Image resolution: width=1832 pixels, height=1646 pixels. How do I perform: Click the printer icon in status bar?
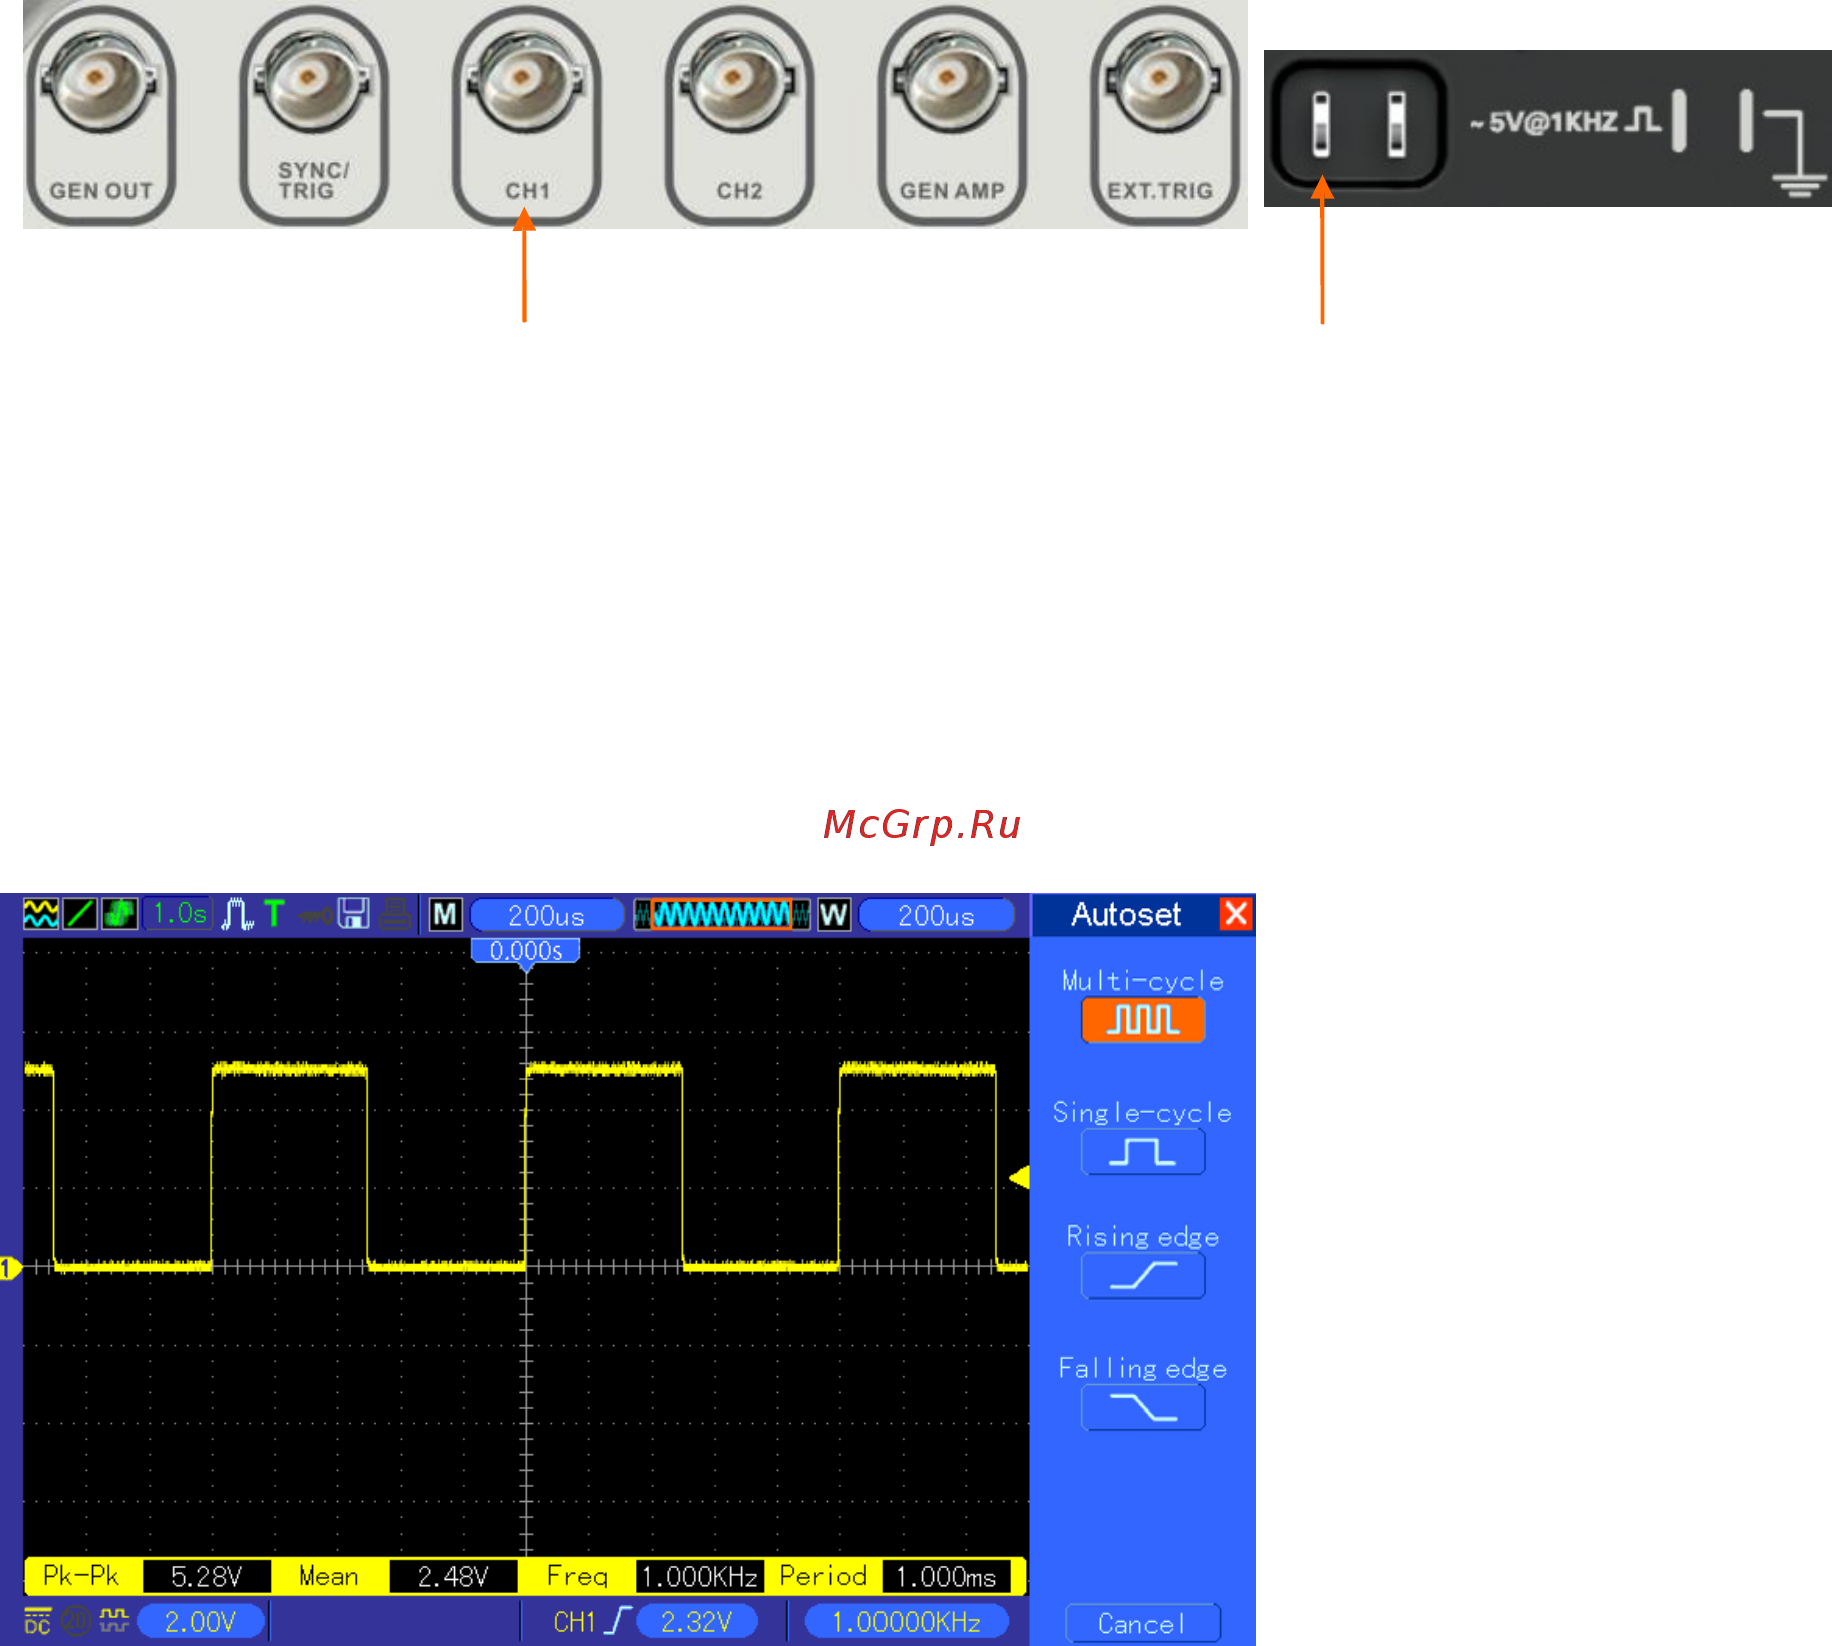(x=396, y=914)
